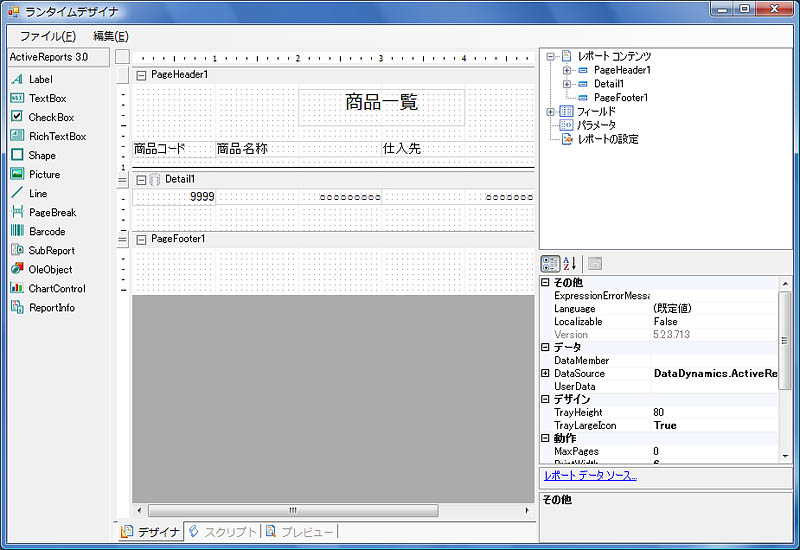Select the 商品名称 header label
The height and width of the screenshot is (550, 800).
coord(298,149)
